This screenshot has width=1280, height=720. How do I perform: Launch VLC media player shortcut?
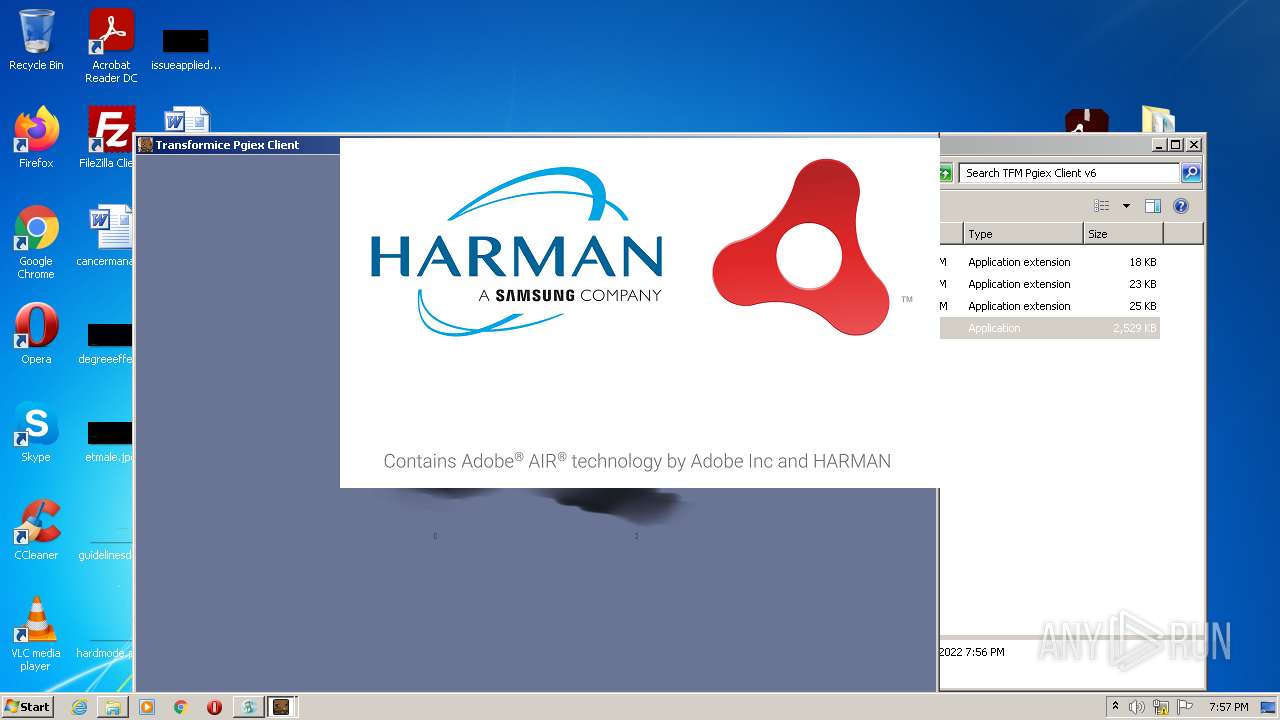click(36, 634)
